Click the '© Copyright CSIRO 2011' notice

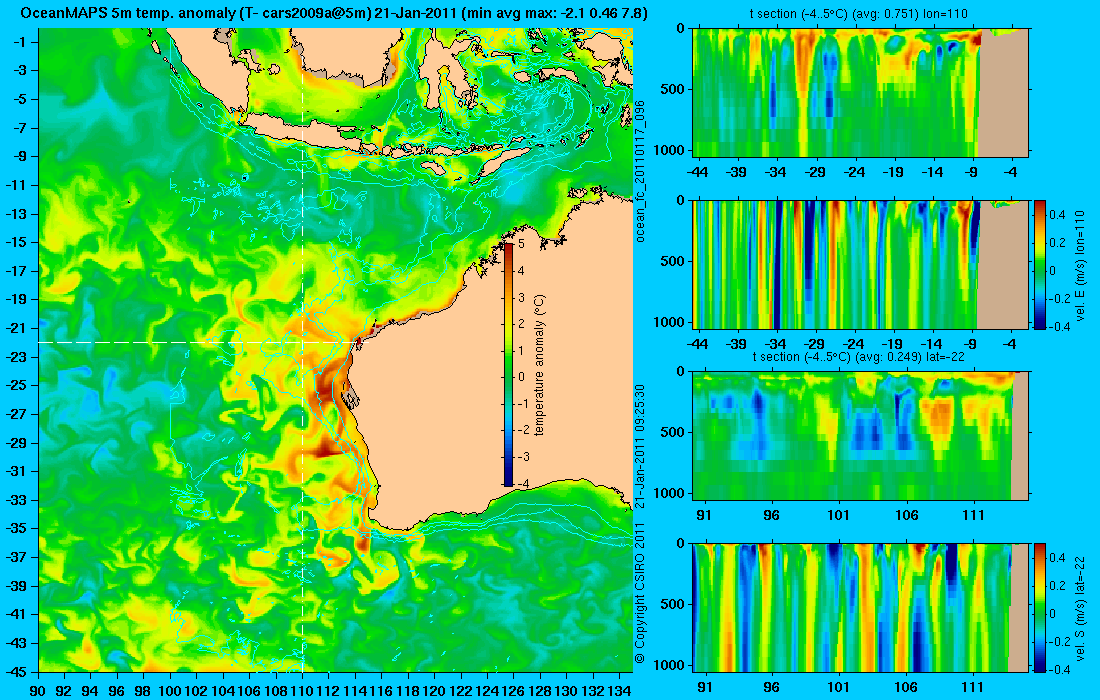coord(640,593)
